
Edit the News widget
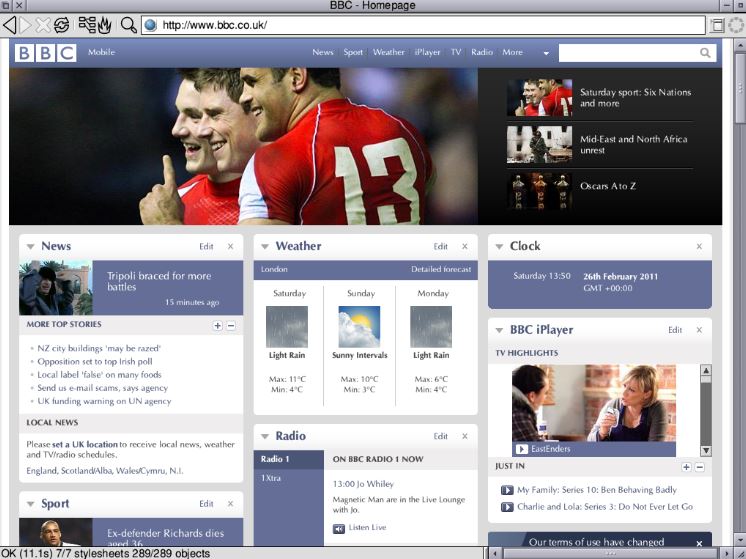click(206, 246)
